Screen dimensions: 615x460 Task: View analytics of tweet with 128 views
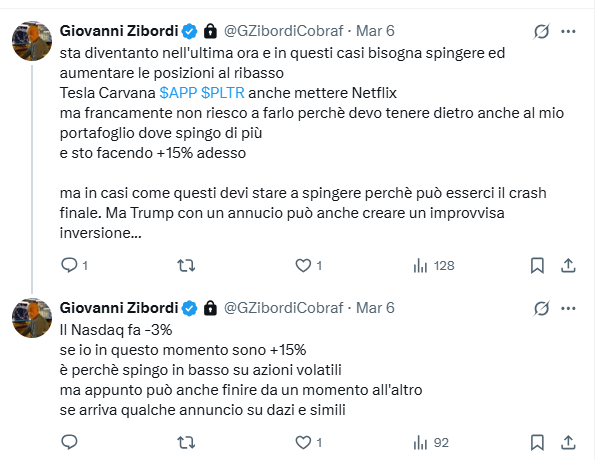coord(420,265)
